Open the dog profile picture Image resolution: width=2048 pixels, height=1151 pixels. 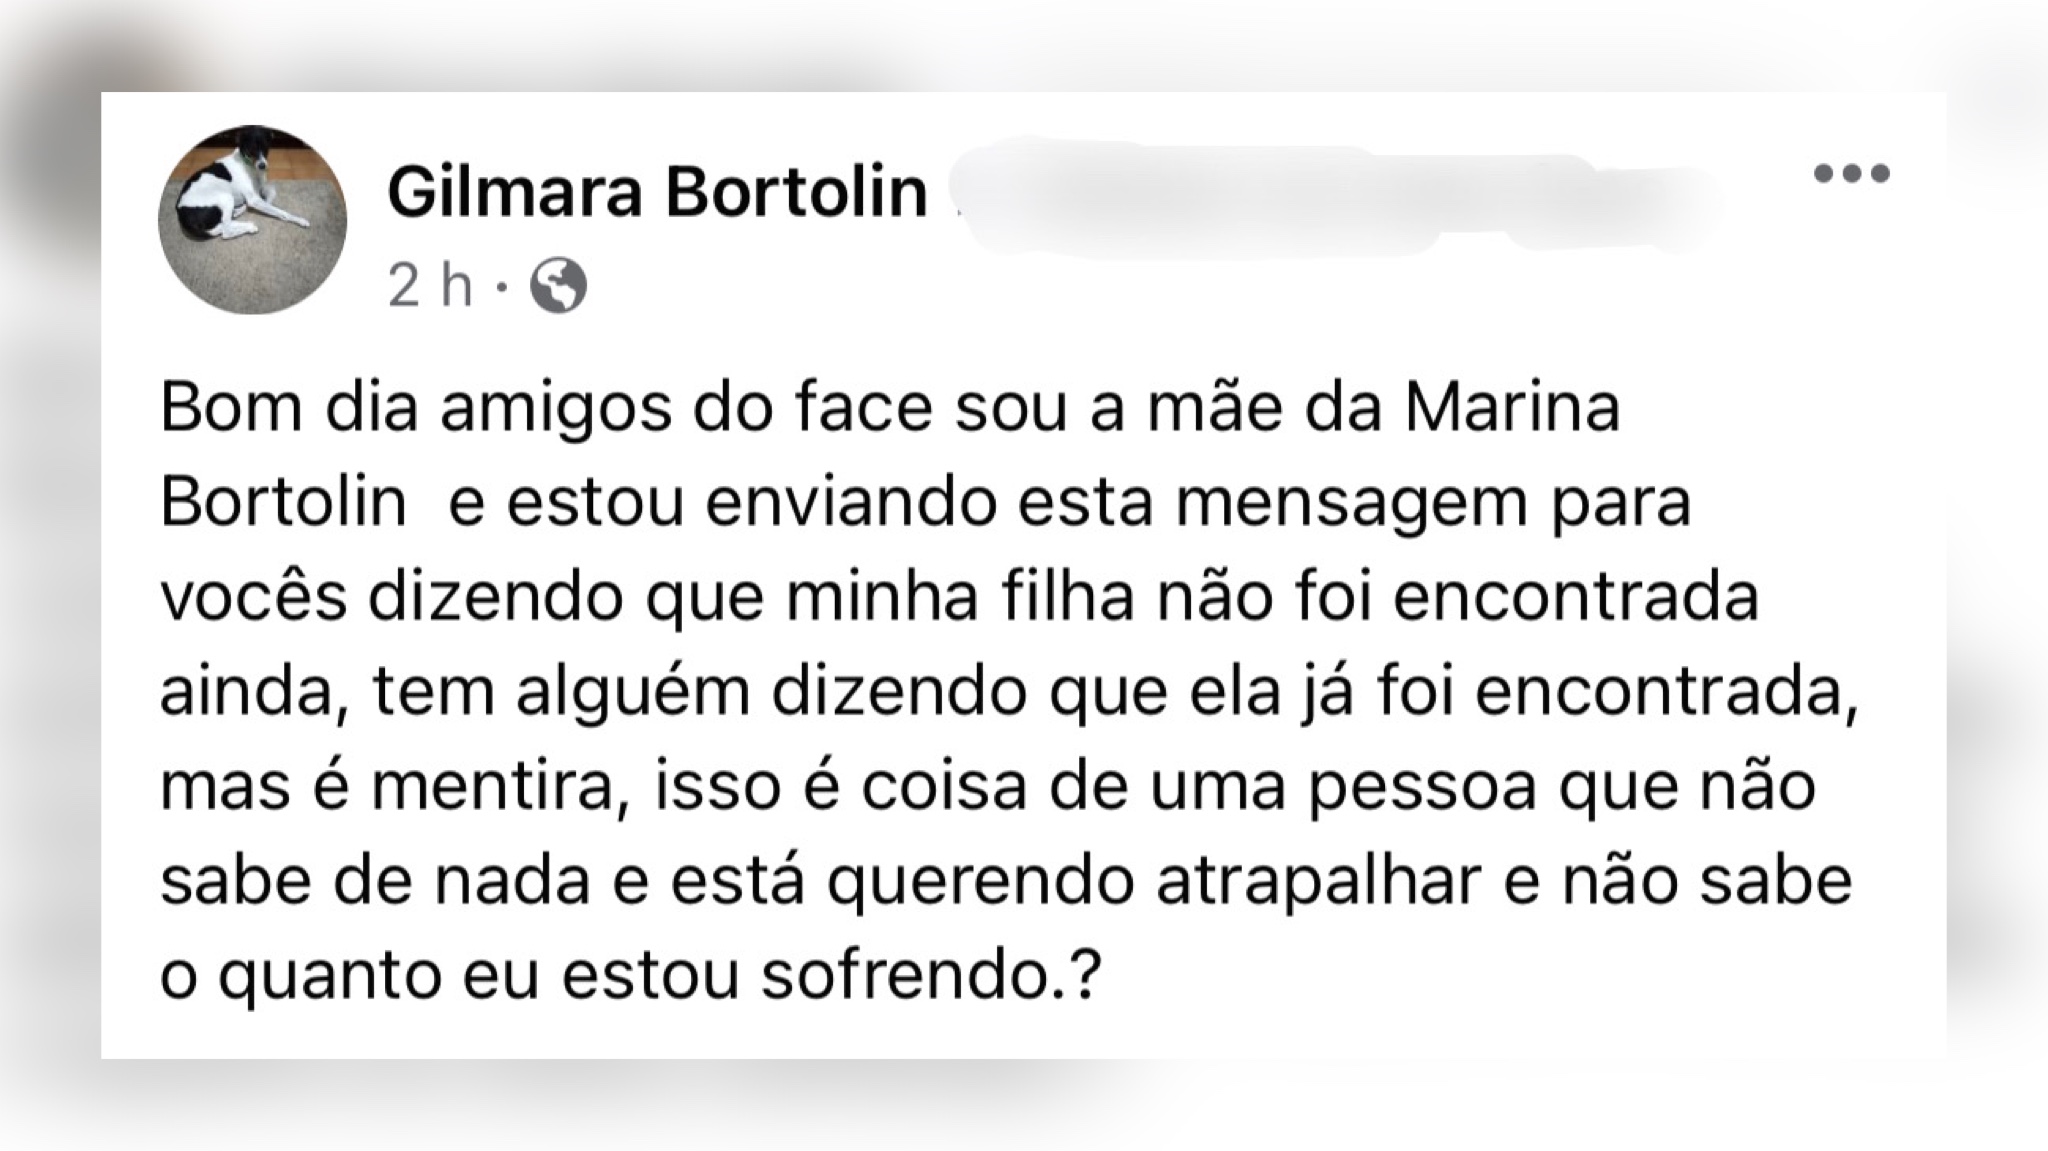pyautogui.click(x=252, y=219)
